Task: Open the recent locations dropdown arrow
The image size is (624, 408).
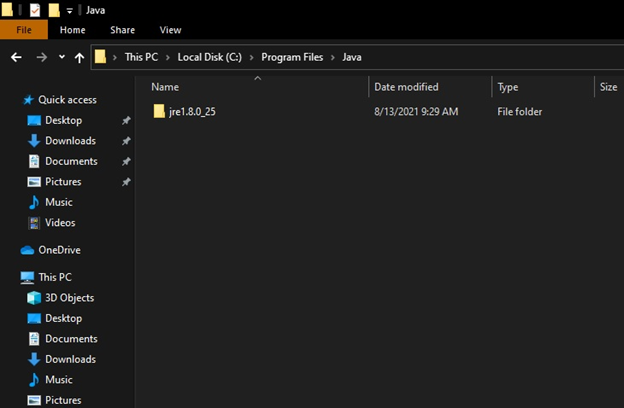Action: pyautogui.click(x=61, y=58)
